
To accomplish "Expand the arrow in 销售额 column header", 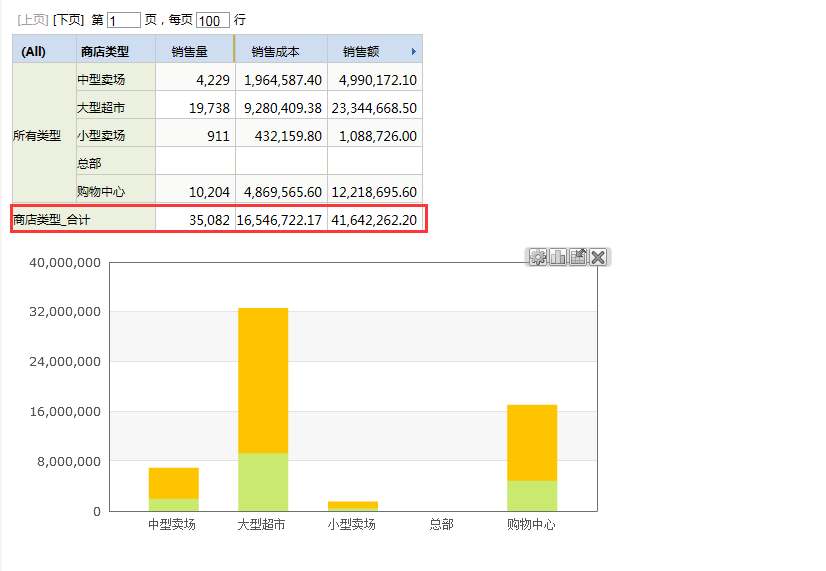I will [x=414, y=52].
